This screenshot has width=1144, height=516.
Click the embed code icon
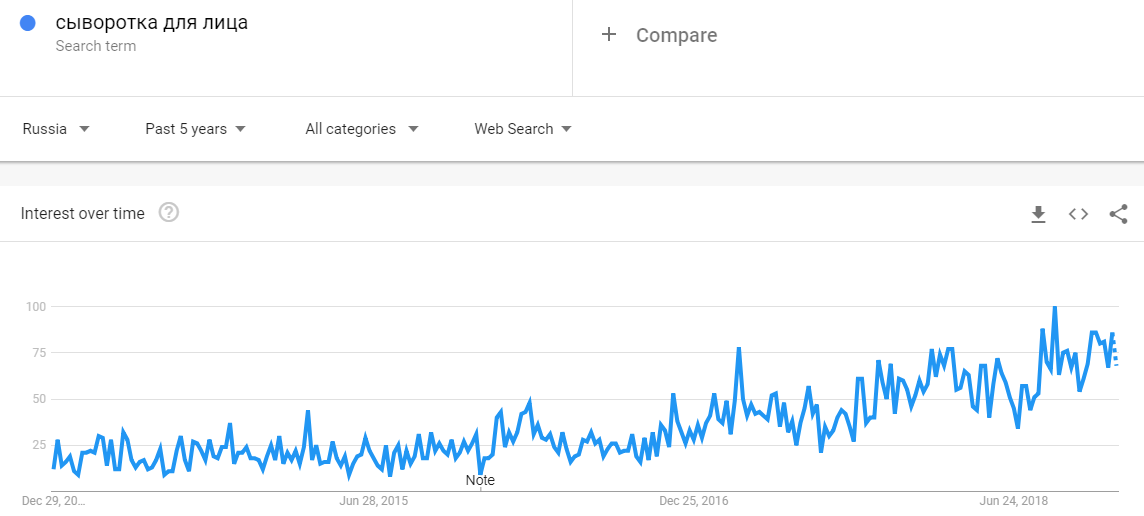1078,214
